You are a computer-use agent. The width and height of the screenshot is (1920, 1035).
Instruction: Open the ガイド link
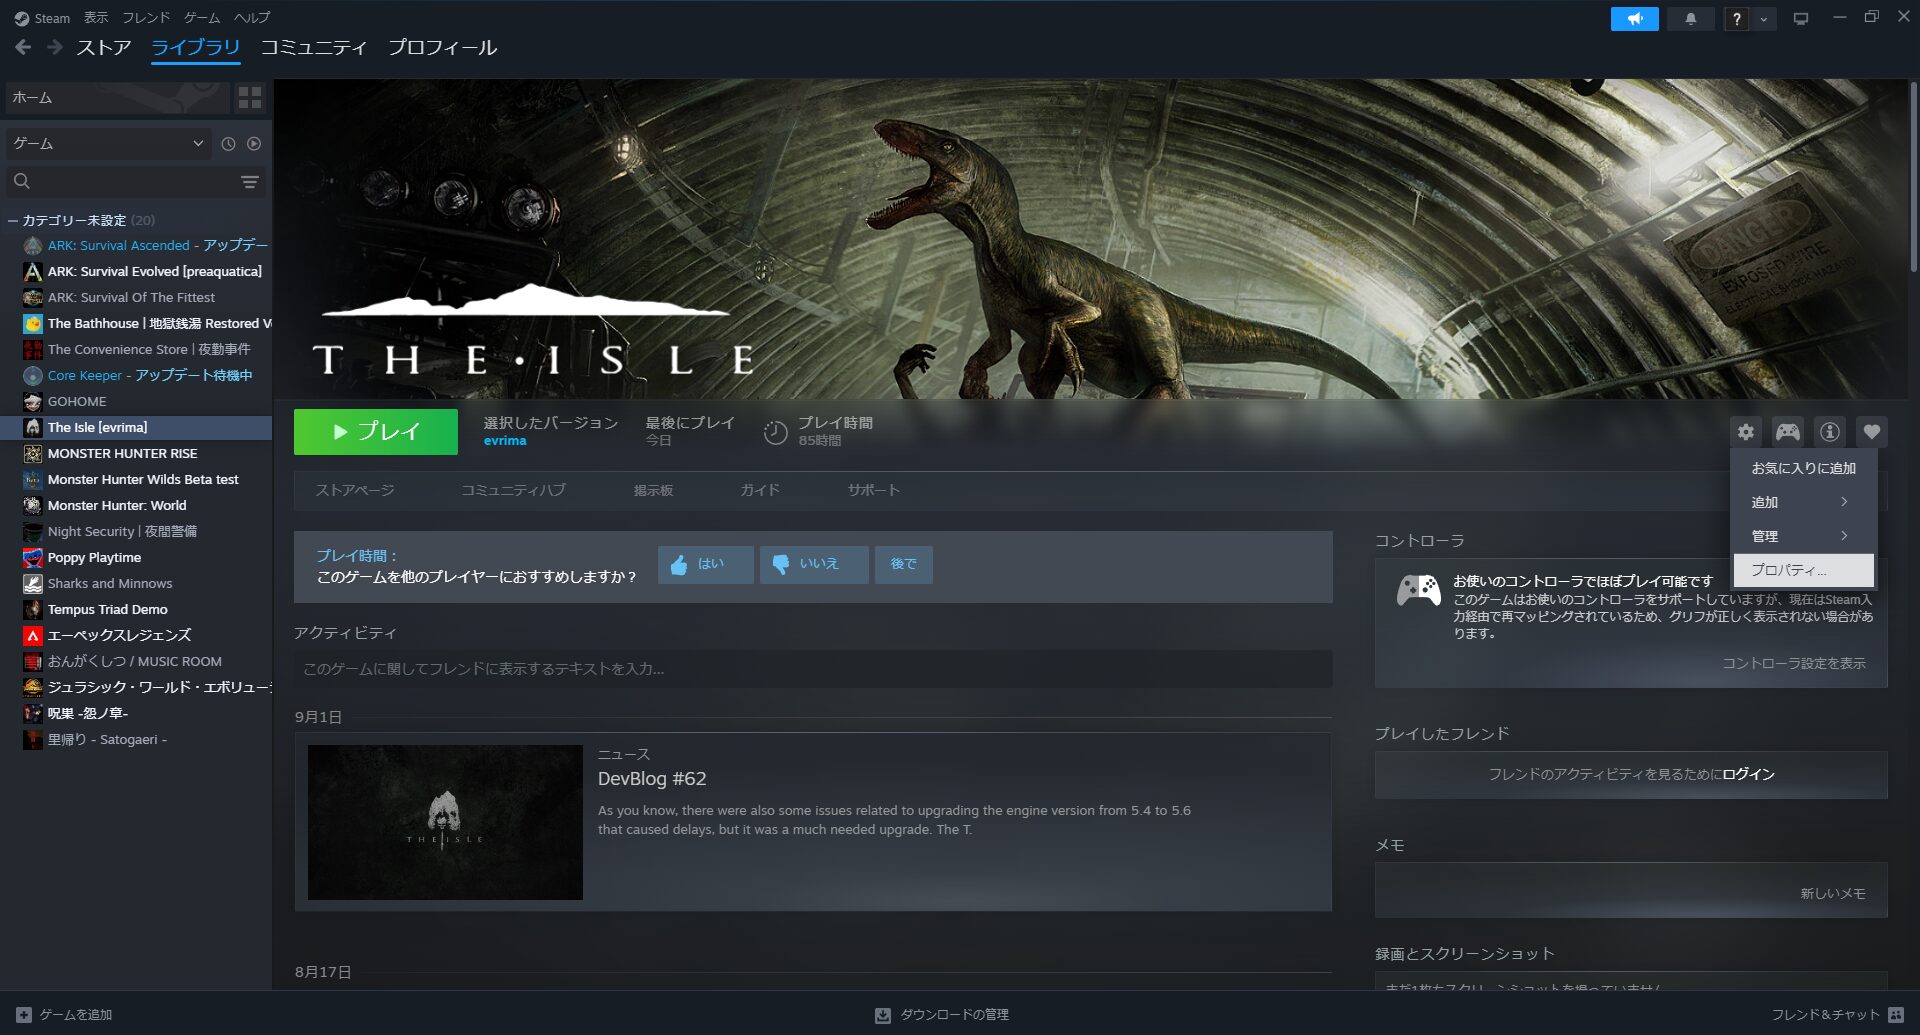tap(760, 490)
